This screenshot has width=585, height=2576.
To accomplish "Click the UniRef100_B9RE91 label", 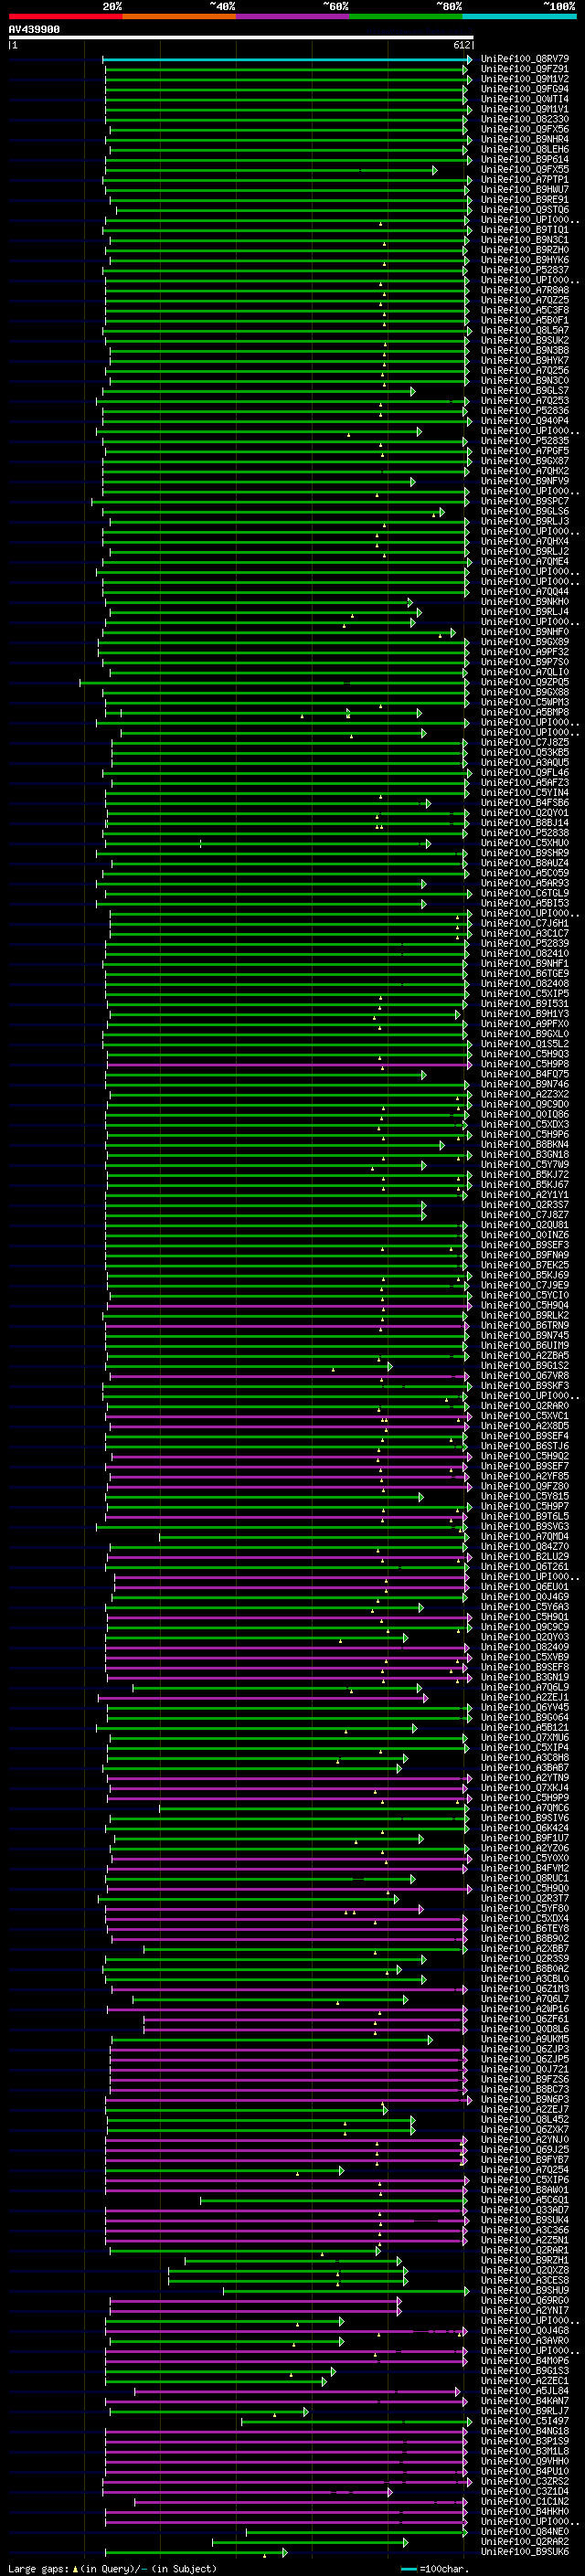I will (525, 199).
